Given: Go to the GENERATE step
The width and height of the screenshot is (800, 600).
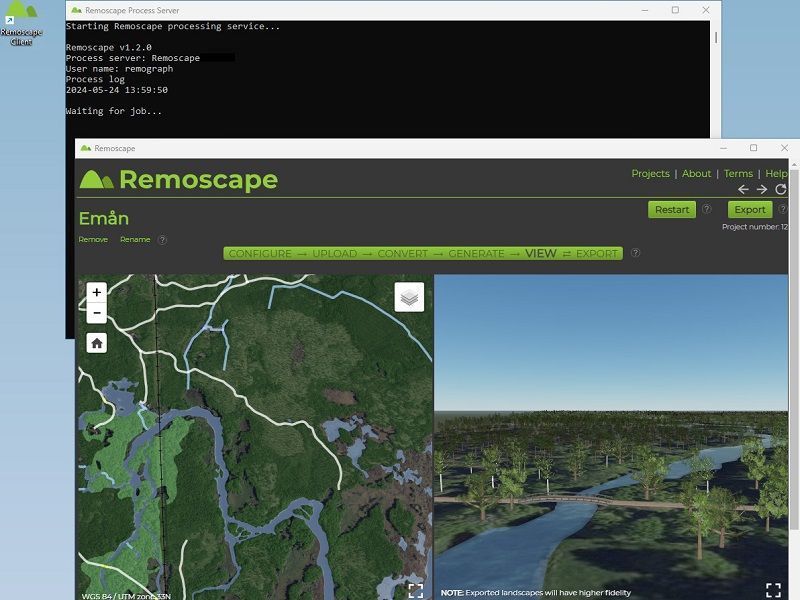Looking at the screenshot, I should pyautogui.click(x=476, y=254).
